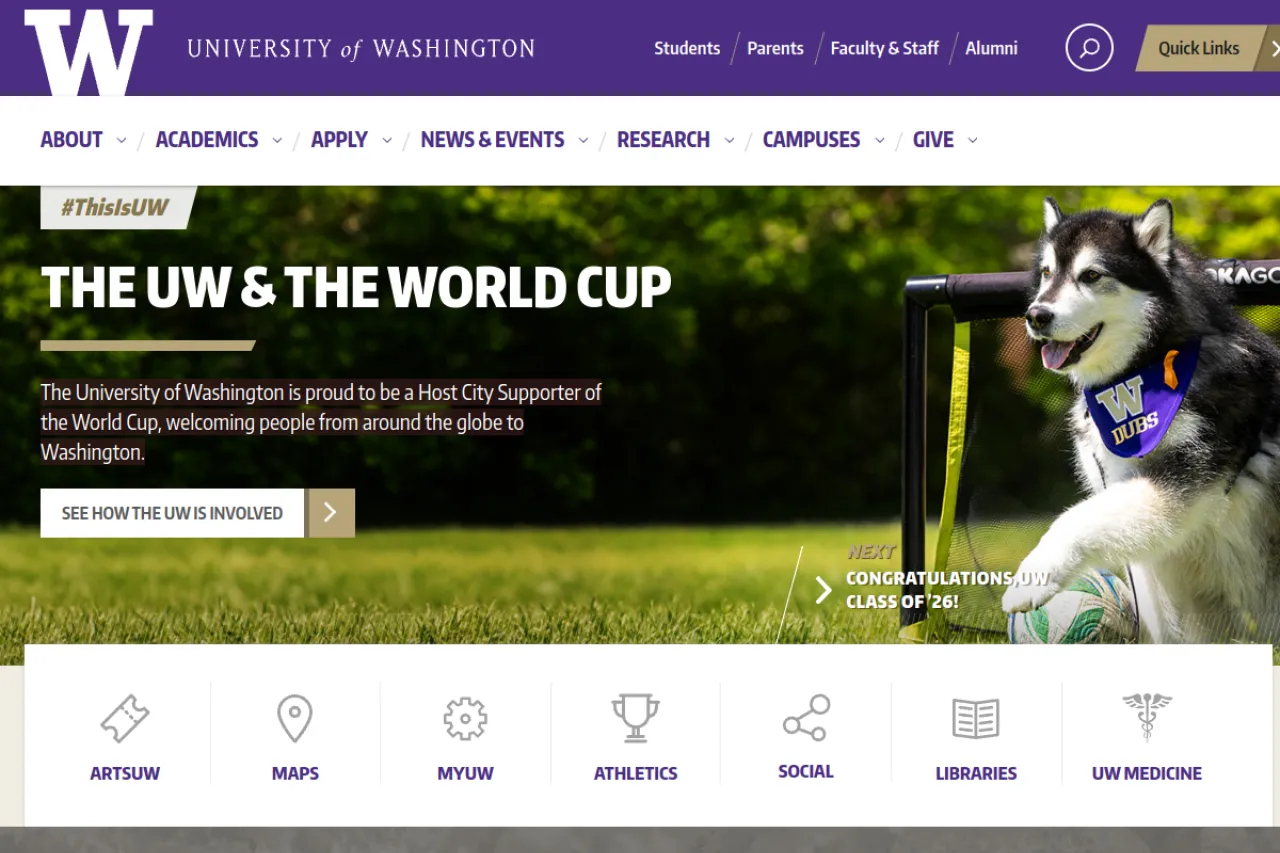Open the Give menu item
This screenshot has width=1280, height=853.
(933, 140)
